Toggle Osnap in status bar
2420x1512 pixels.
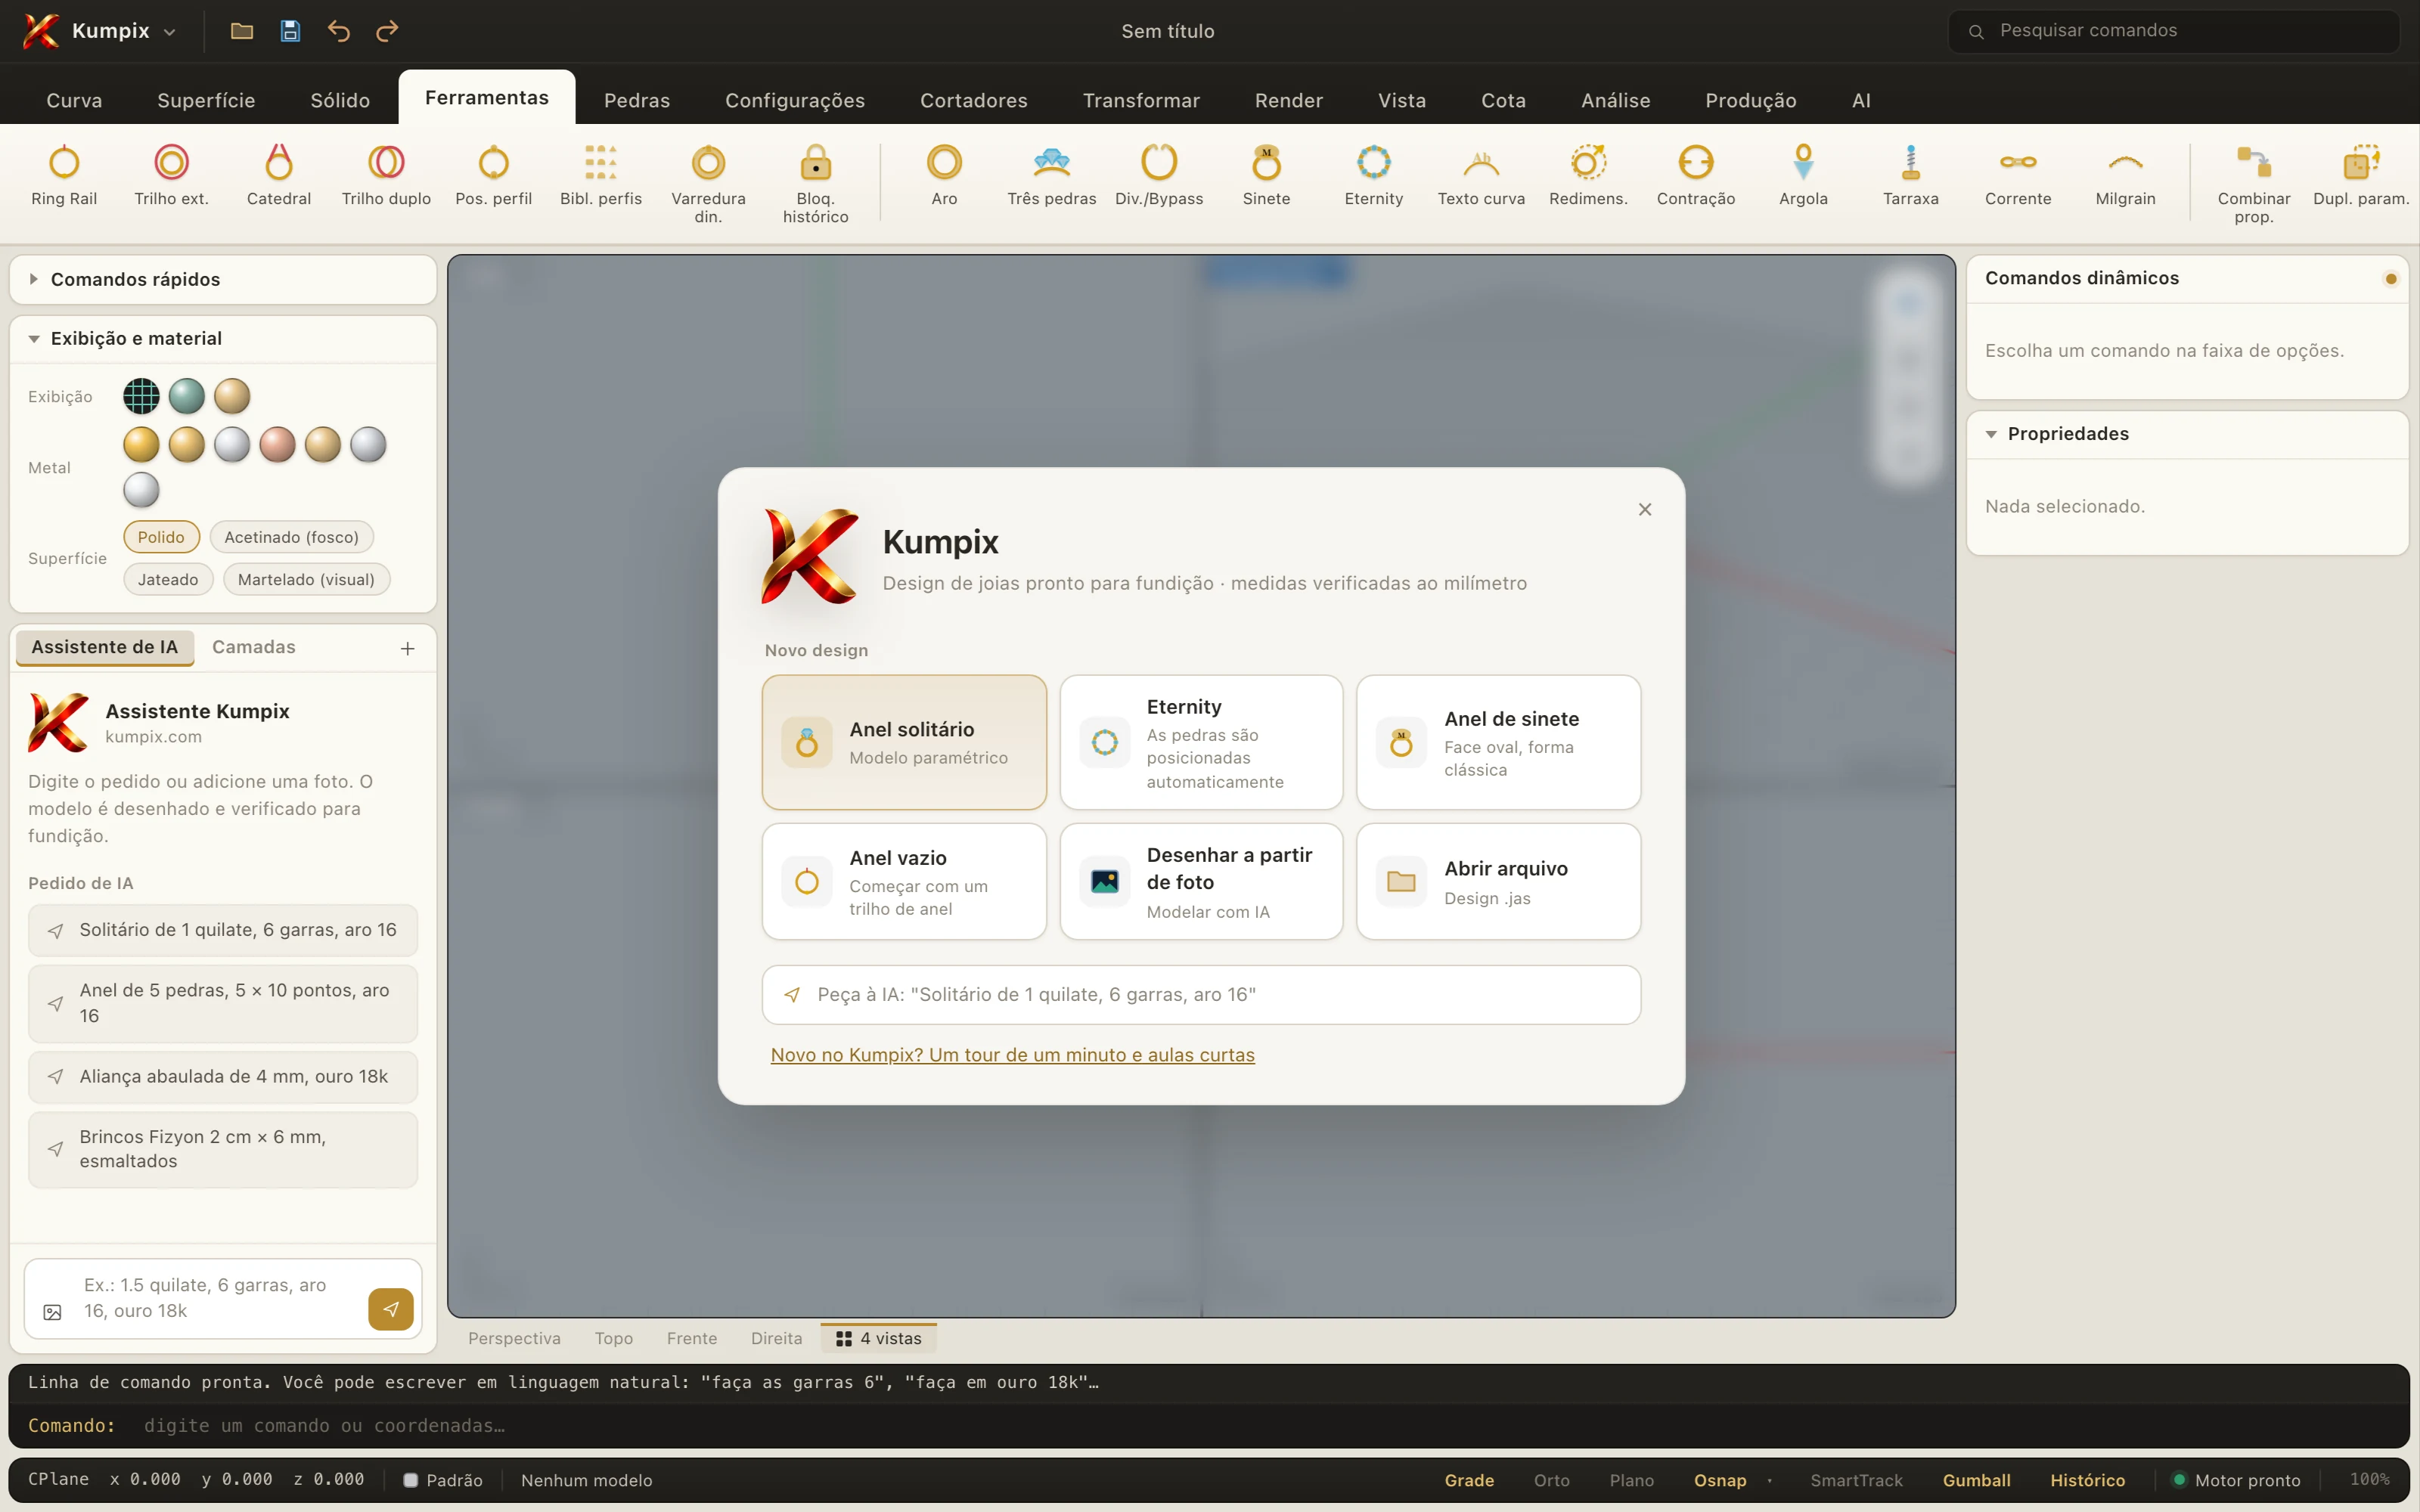[1720, 1480]
